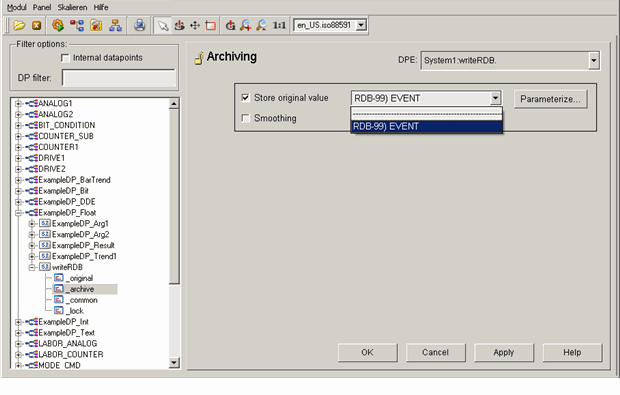
Task: Click the printer icon in the toolbar
Action: 139,25
